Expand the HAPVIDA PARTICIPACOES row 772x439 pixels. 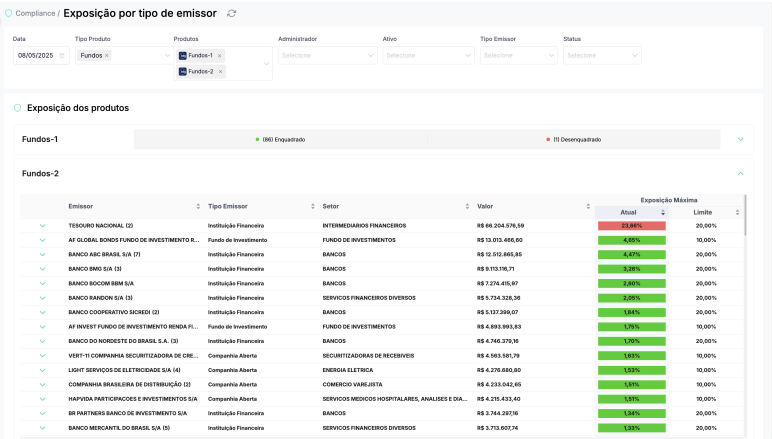click(42, 399)
